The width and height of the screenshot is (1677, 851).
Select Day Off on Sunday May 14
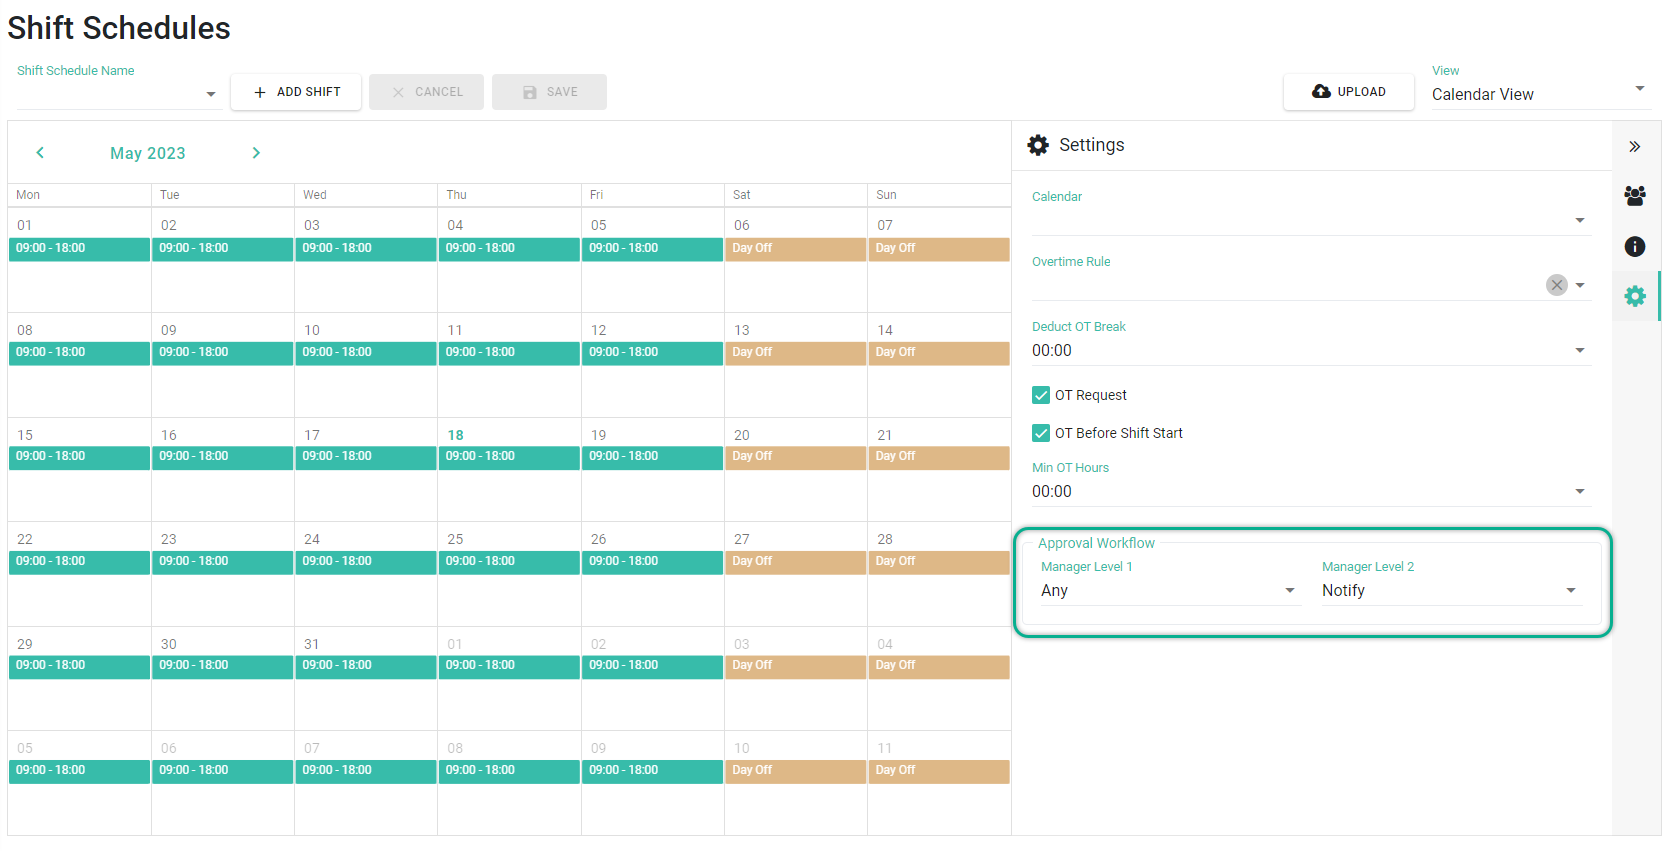(939, 353)
